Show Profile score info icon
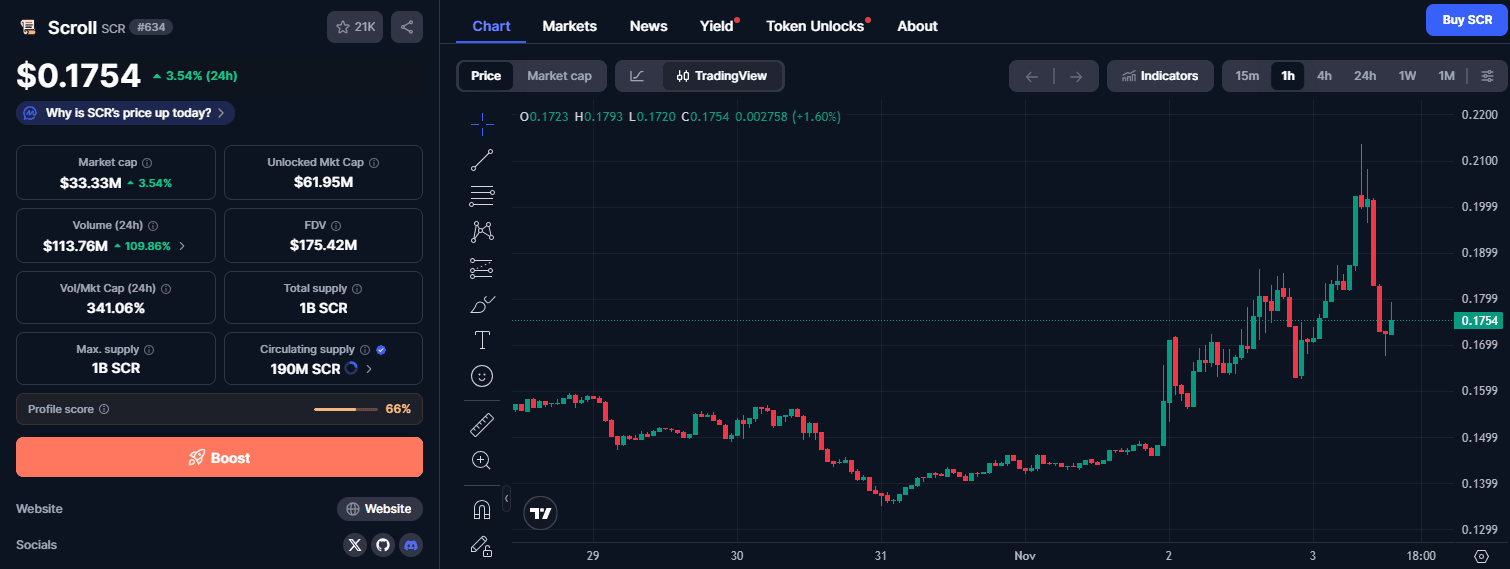Image resolution: width=1510 pixels, height=569 pixels. (104, 409)
